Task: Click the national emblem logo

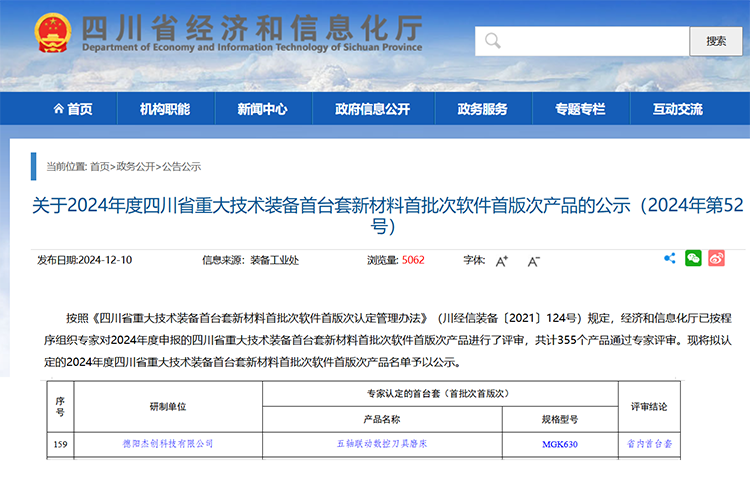Action: tap(46, 33)
